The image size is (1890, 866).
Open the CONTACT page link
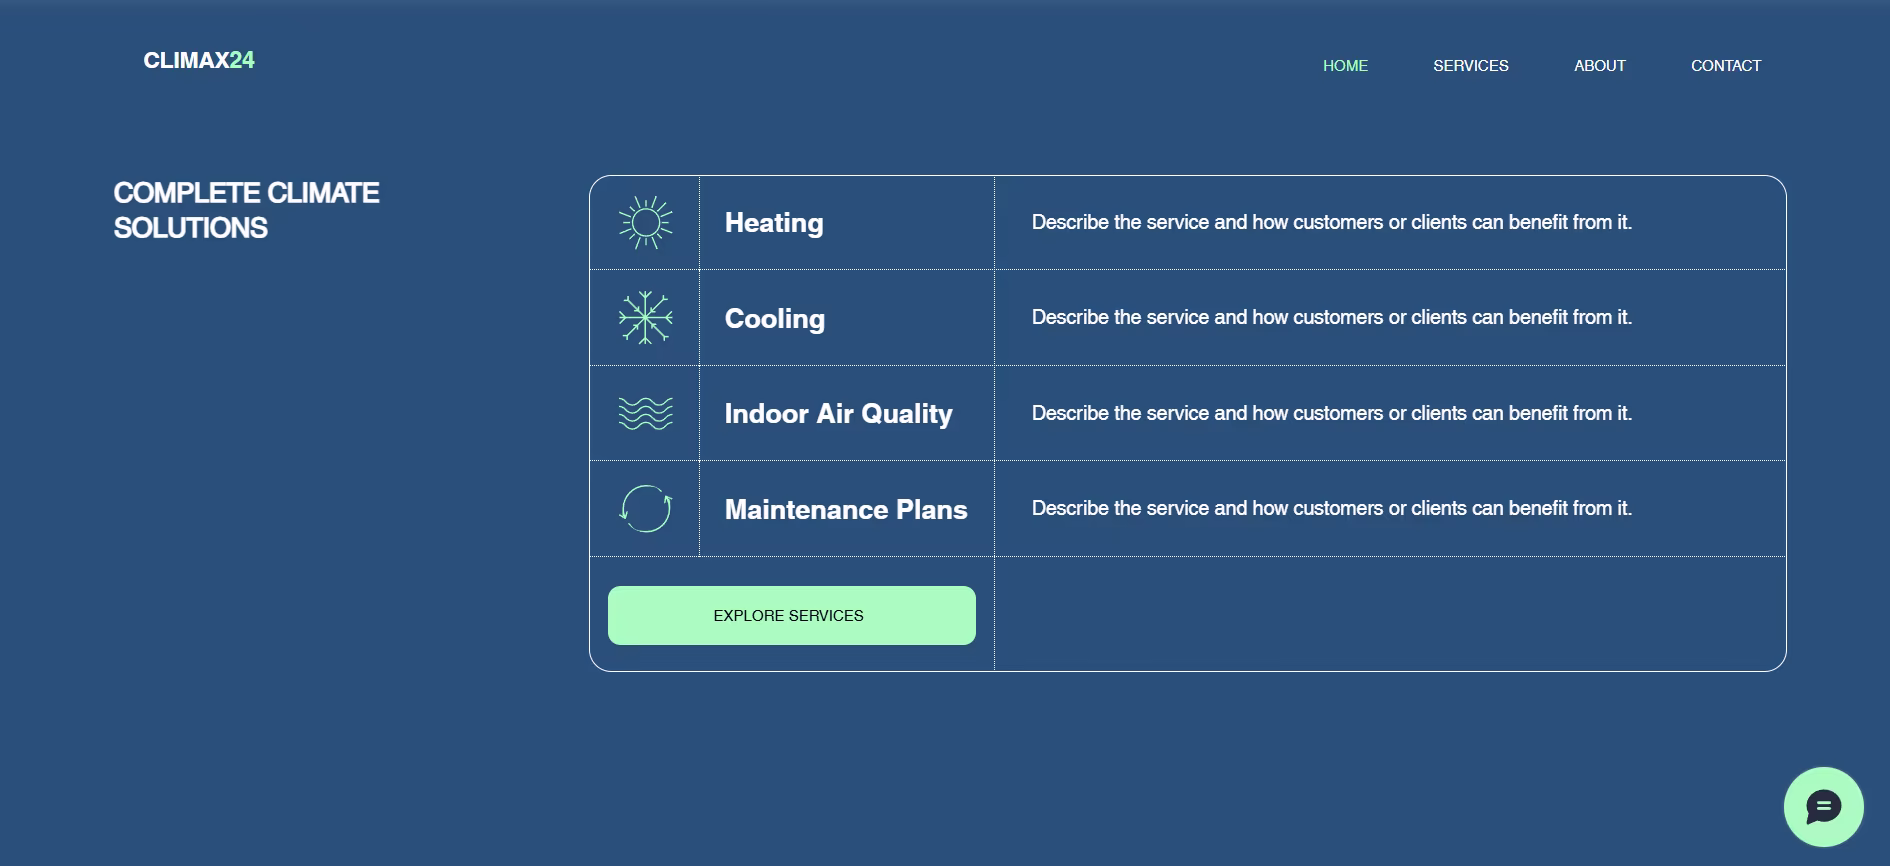point(1726,65)
